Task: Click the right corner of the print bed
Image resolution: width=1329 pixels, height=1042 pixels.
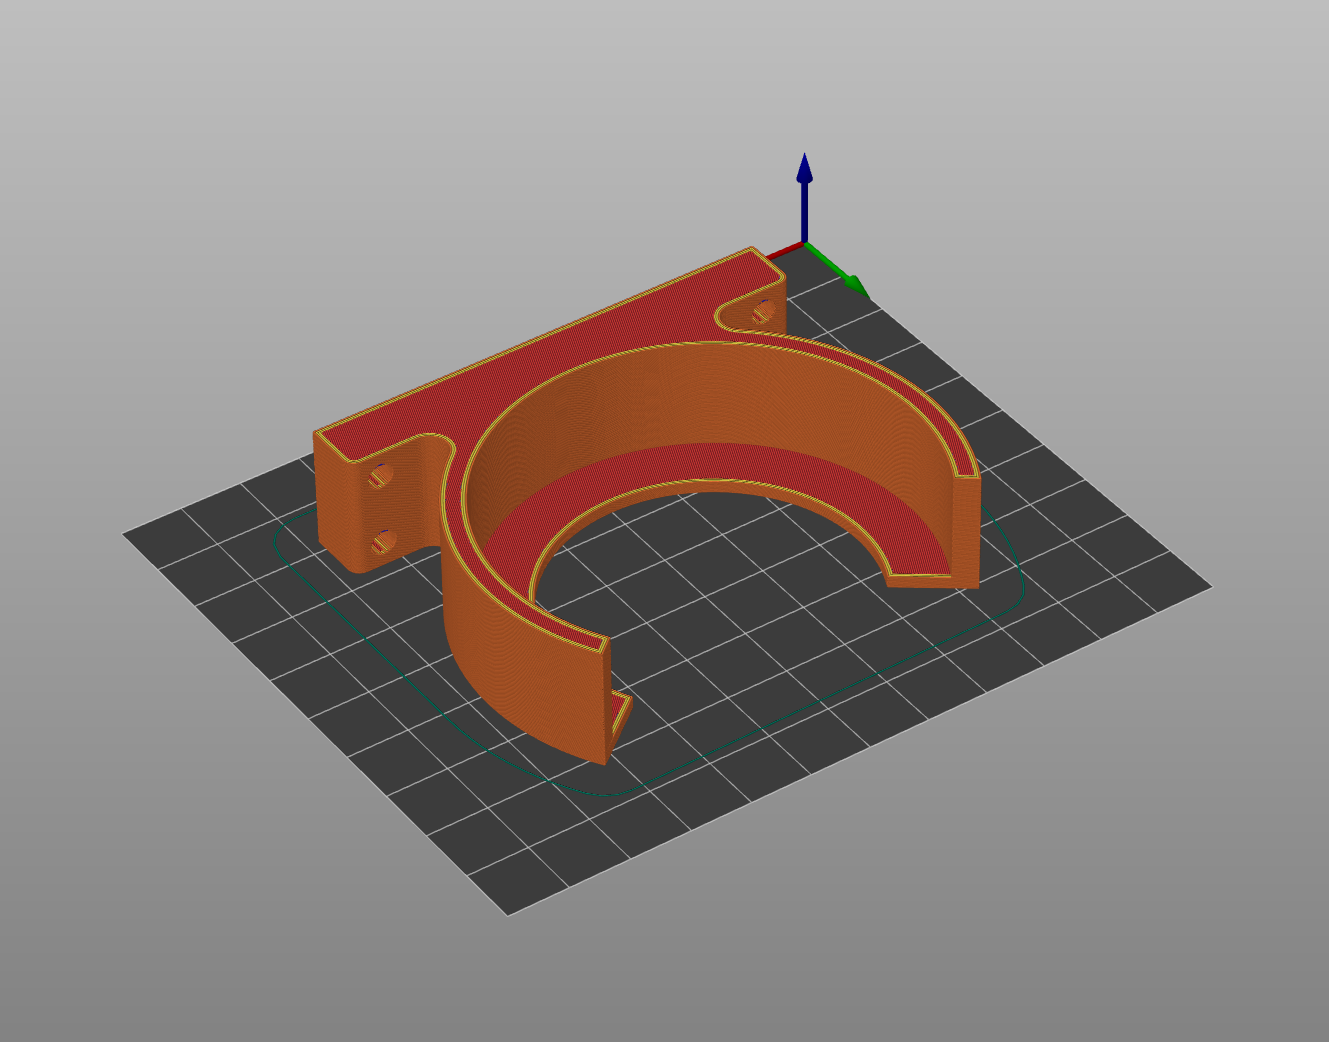Action: [x=1209, y=587]
